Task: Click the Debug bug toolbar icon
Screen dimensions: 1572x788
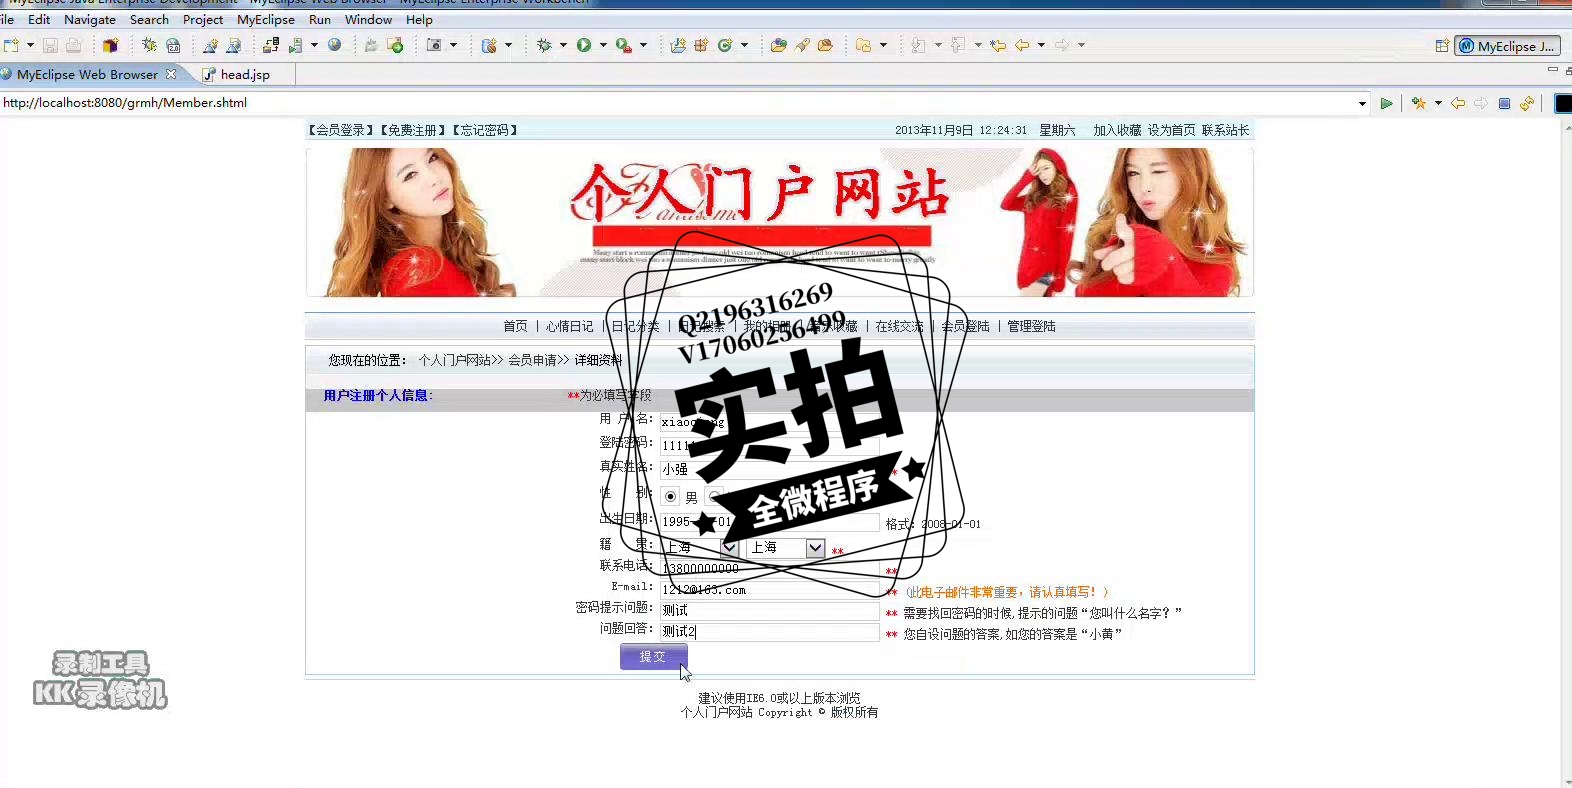Action: [544, 45]
